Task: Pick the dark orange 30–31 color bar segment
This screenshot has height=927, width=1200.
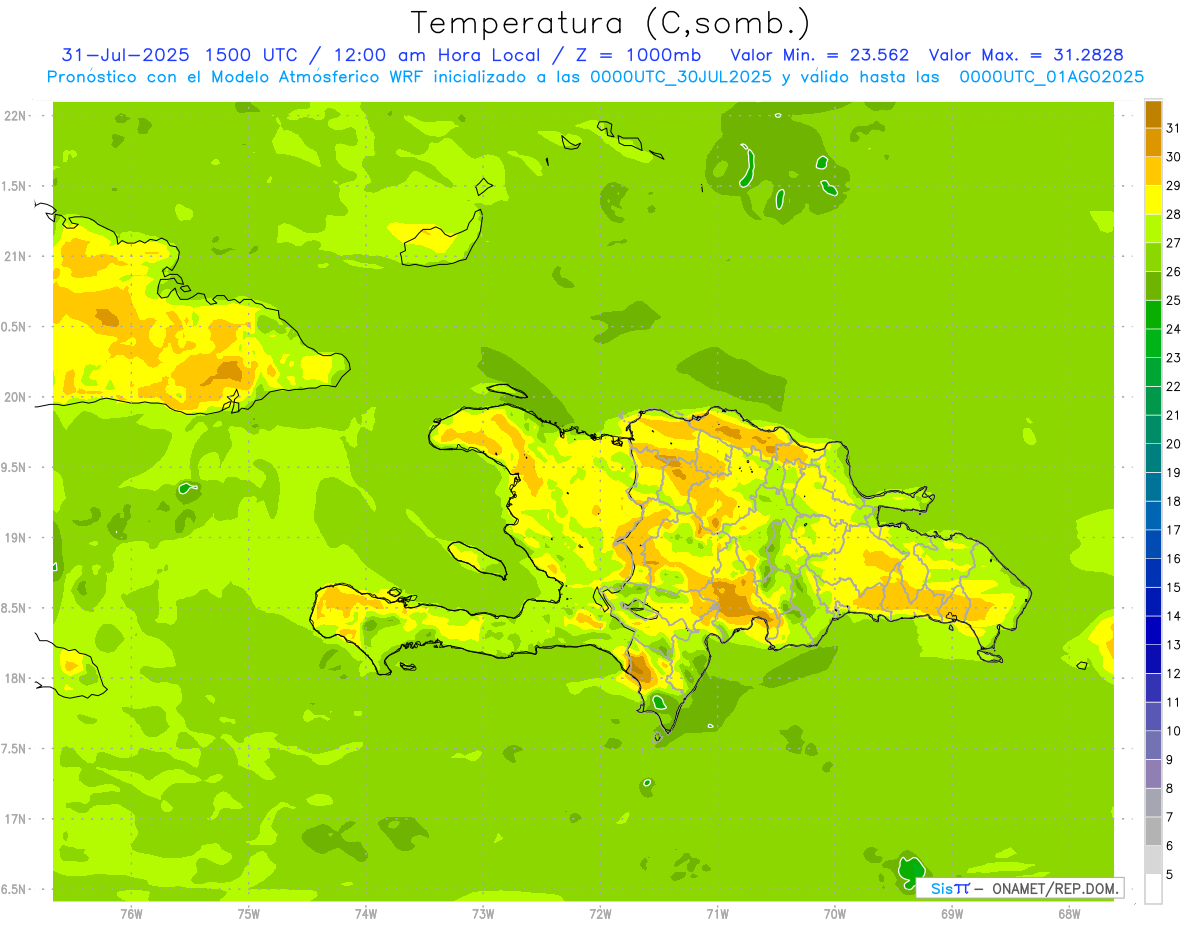Action: (x=1153, y=143)
